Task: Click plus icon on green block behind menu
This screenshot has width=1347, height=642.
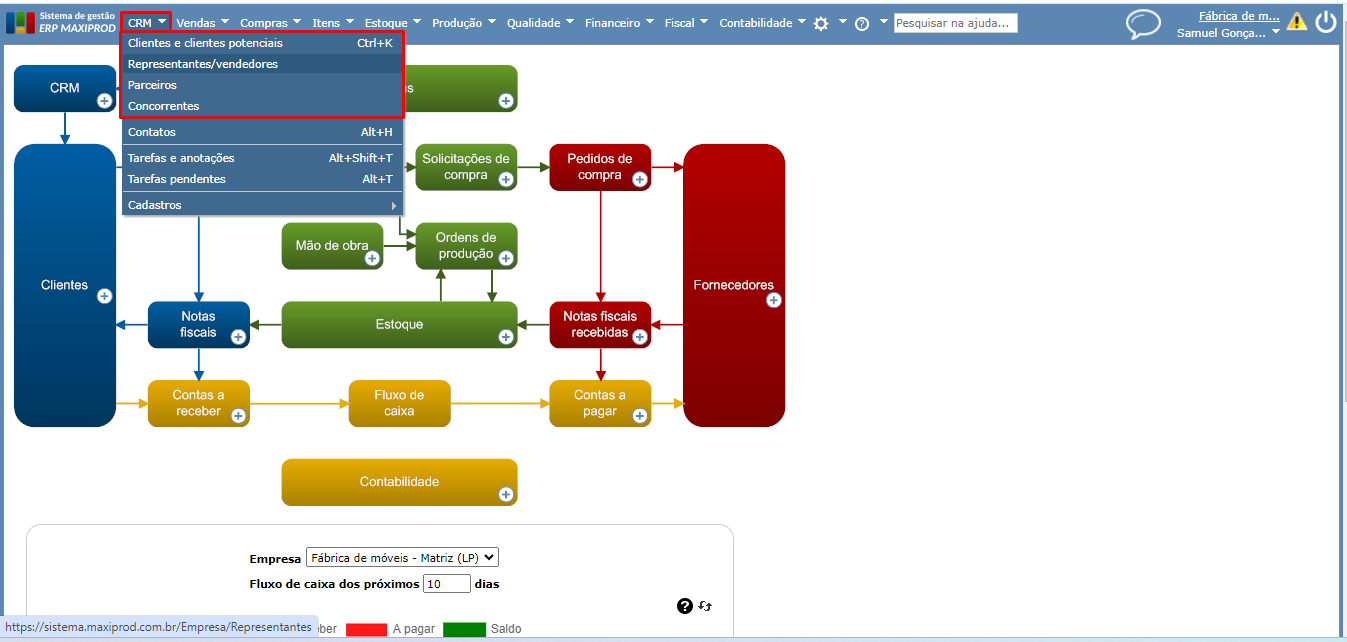Action: pos(506,101)
